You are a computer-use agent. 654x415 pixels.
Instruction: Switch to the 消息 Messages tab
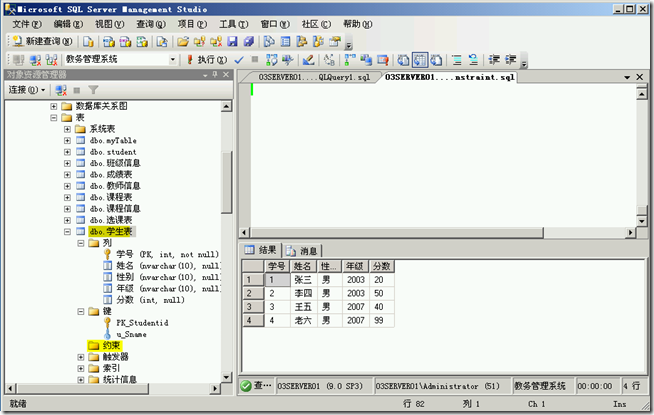[302, 251]
